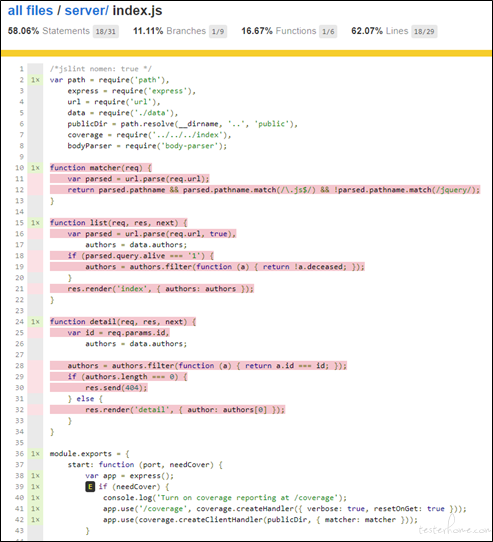Click the 1x hit count on line 36

pos(35,454)
